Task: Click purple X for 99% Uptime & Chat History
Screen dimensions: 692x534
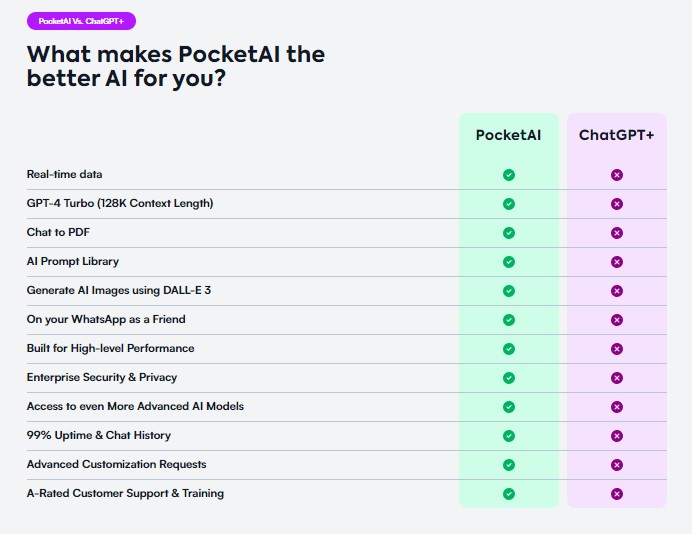Action: click(x=617, y=436)
